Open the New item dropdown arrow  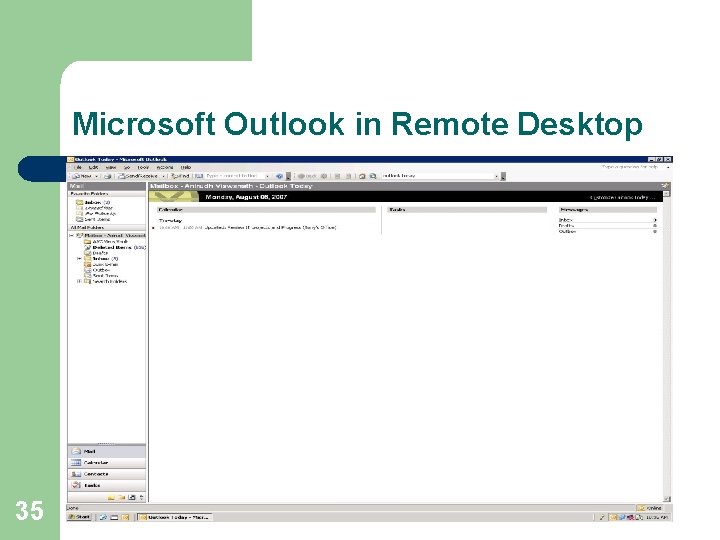point(96,176)
